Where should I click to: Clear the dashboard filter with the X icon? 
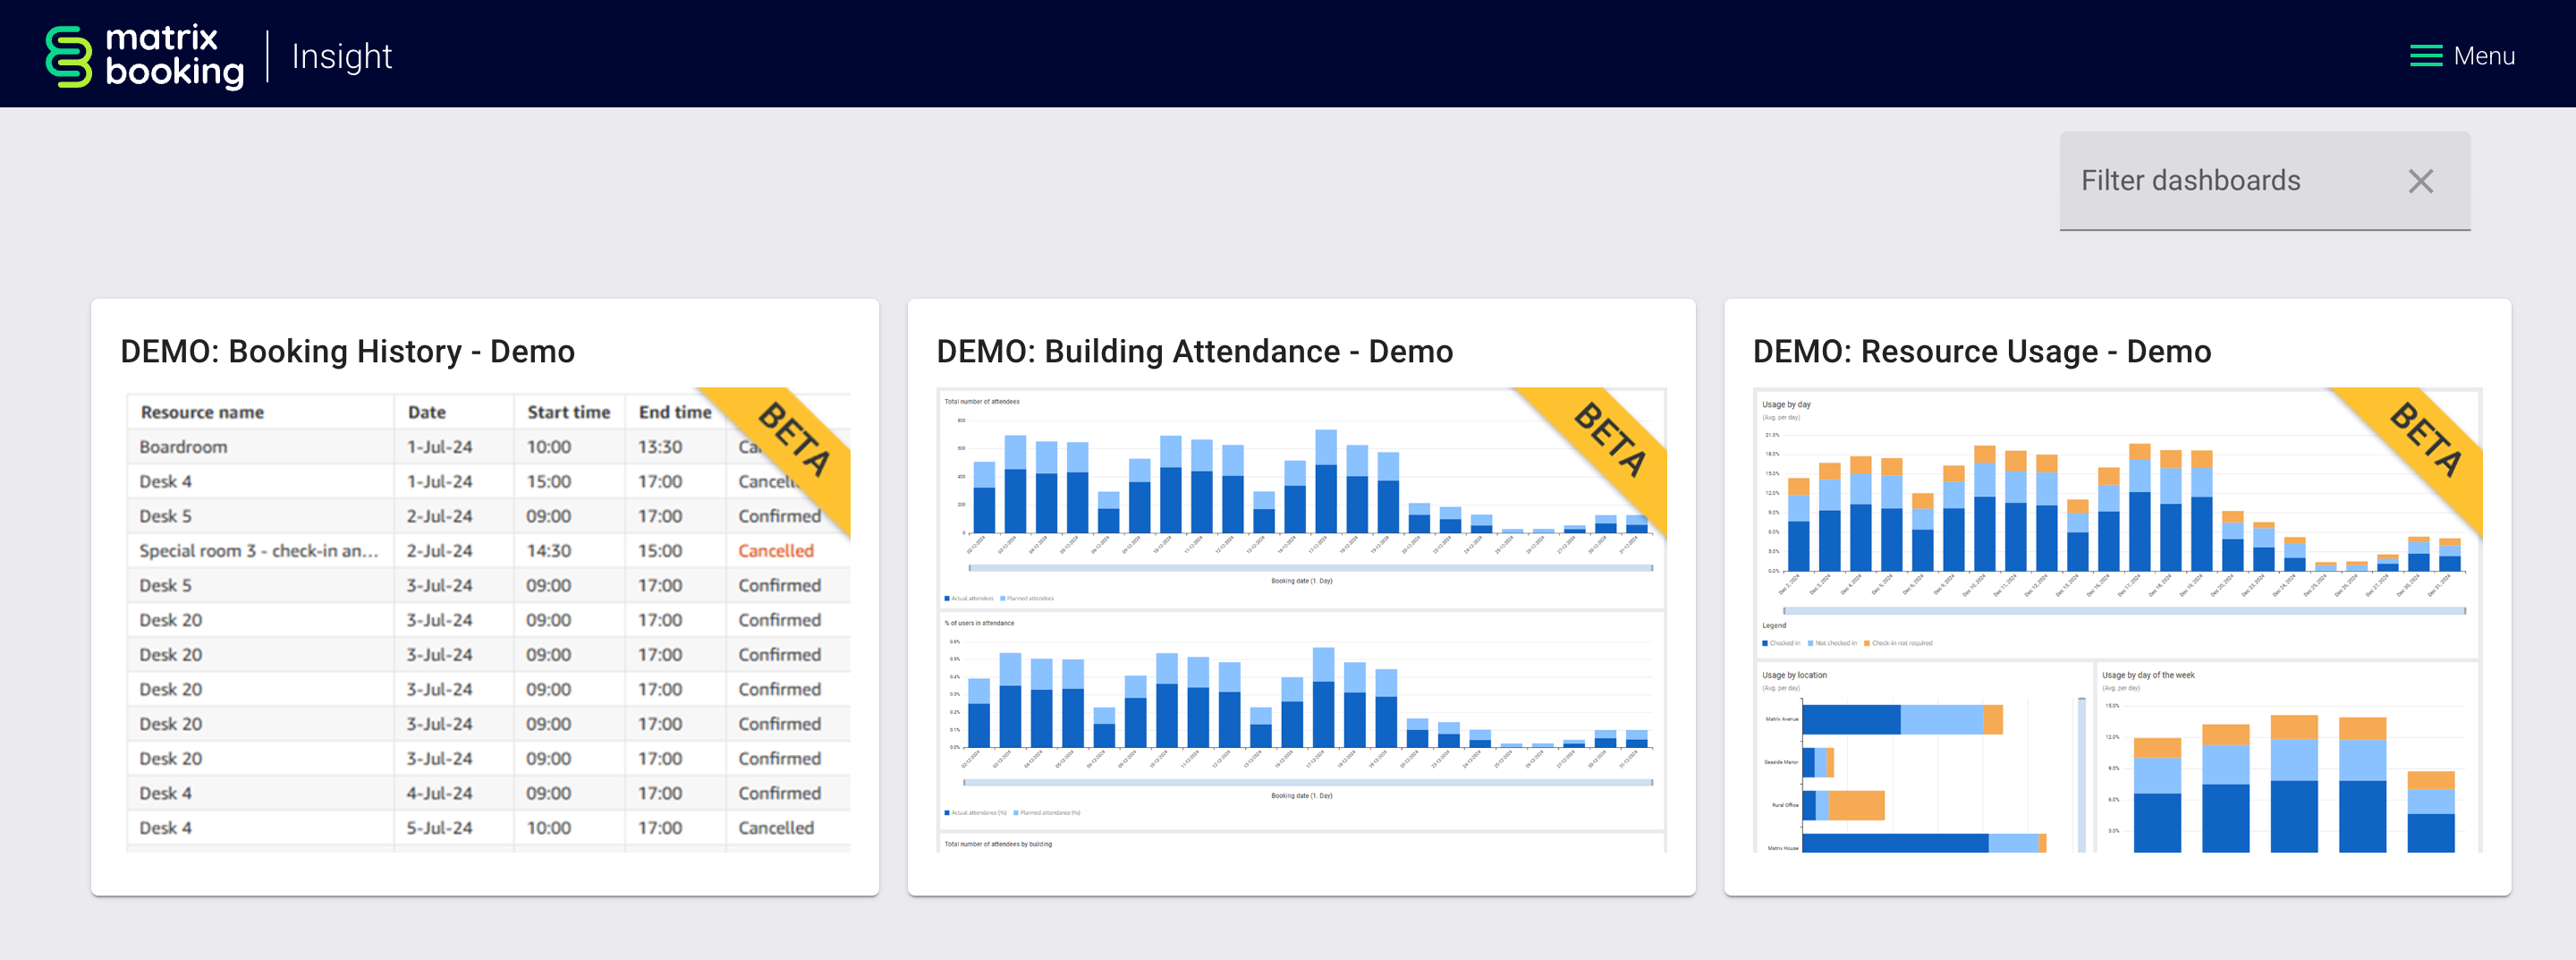point(2420,181)
